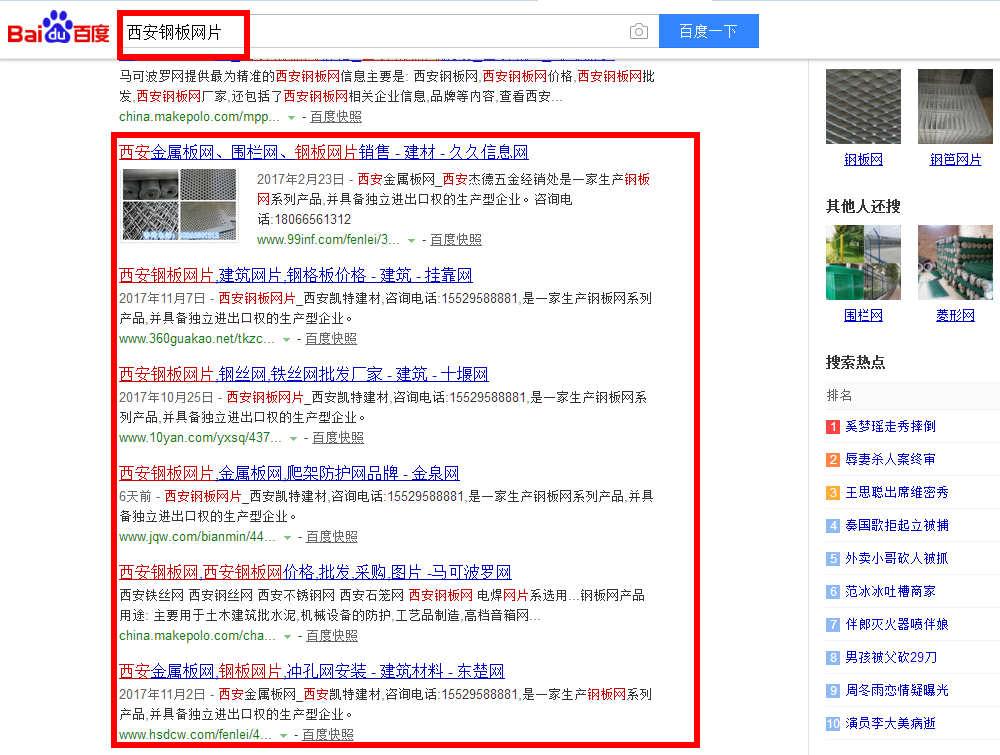Image resolution: width=1000 pixels, height=755 pixels.
Task: Open 百度快照 for www.jqw.com result
Action: point(332,537)
